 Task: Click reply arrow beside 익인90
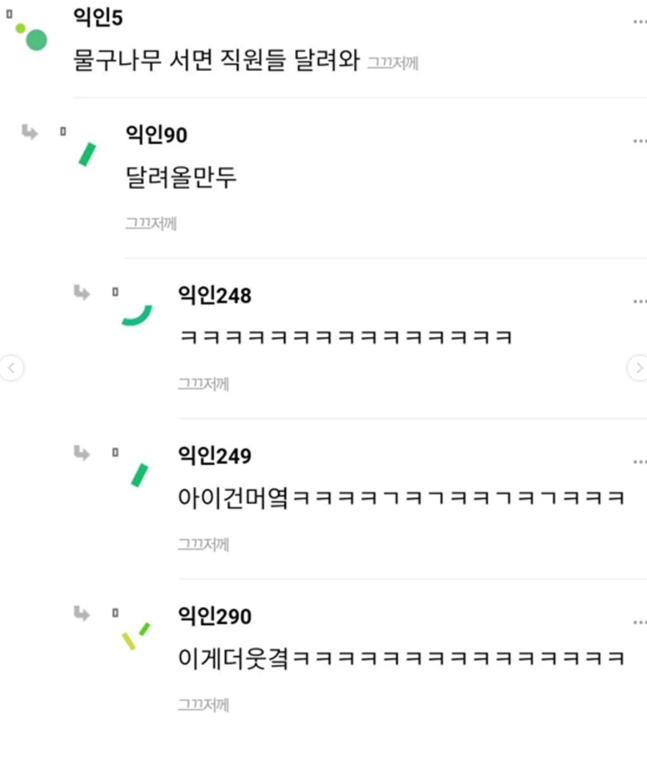(30, 132)
